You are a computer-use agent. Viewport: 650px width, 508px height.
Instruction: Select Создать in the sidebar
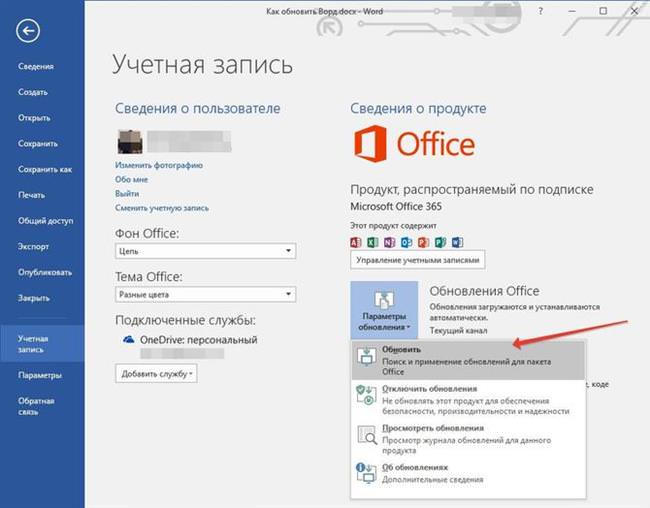coord(33,92)
